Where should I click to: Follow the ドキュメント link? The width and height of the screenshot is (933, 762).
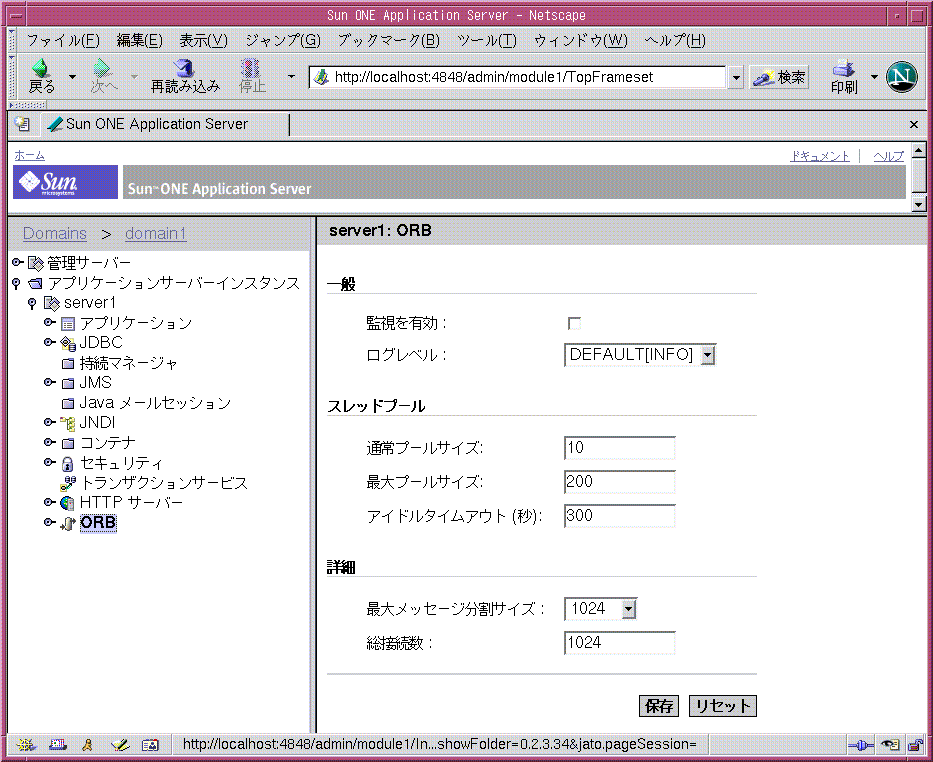pos(819,156)
